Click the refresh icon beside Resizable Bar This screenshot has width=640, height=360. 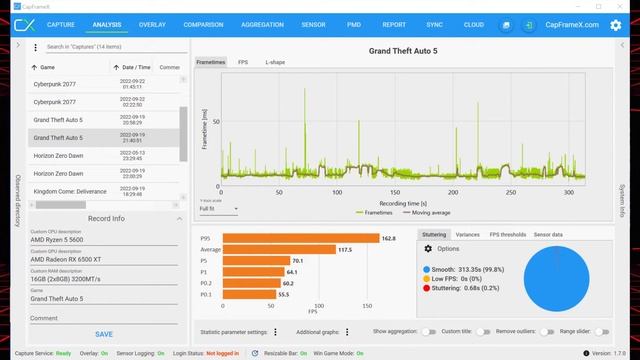tap(255, 353)
